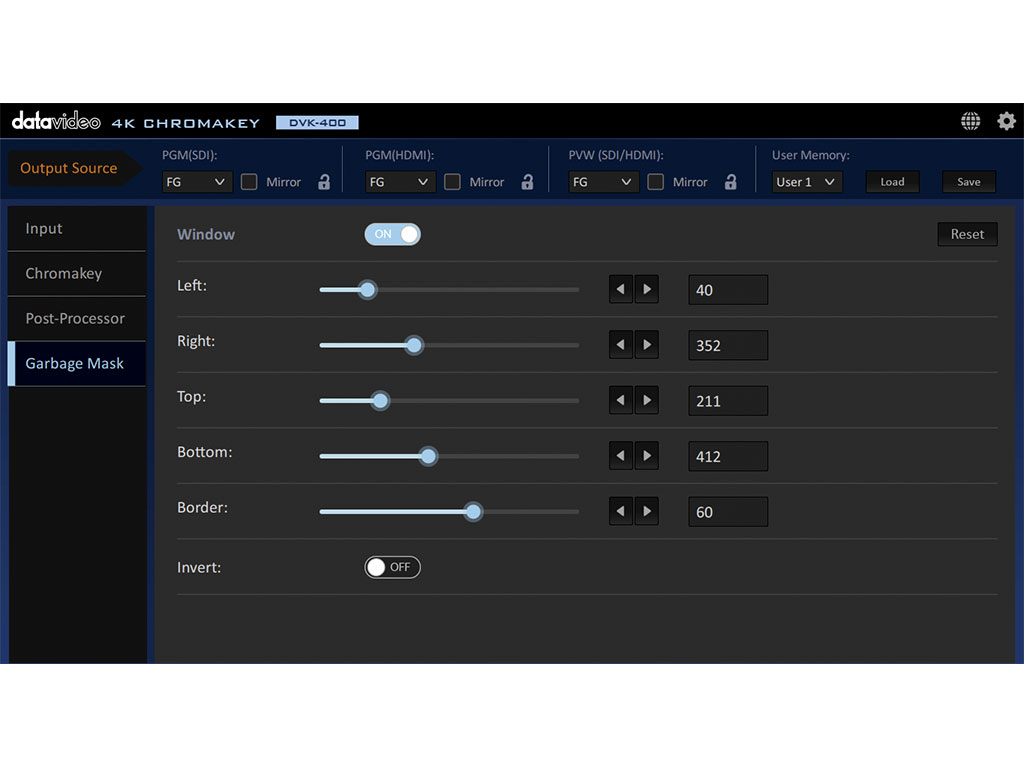Click the Reset button
The height and width of the screenshot is (768, 1024).
[966, 234]
